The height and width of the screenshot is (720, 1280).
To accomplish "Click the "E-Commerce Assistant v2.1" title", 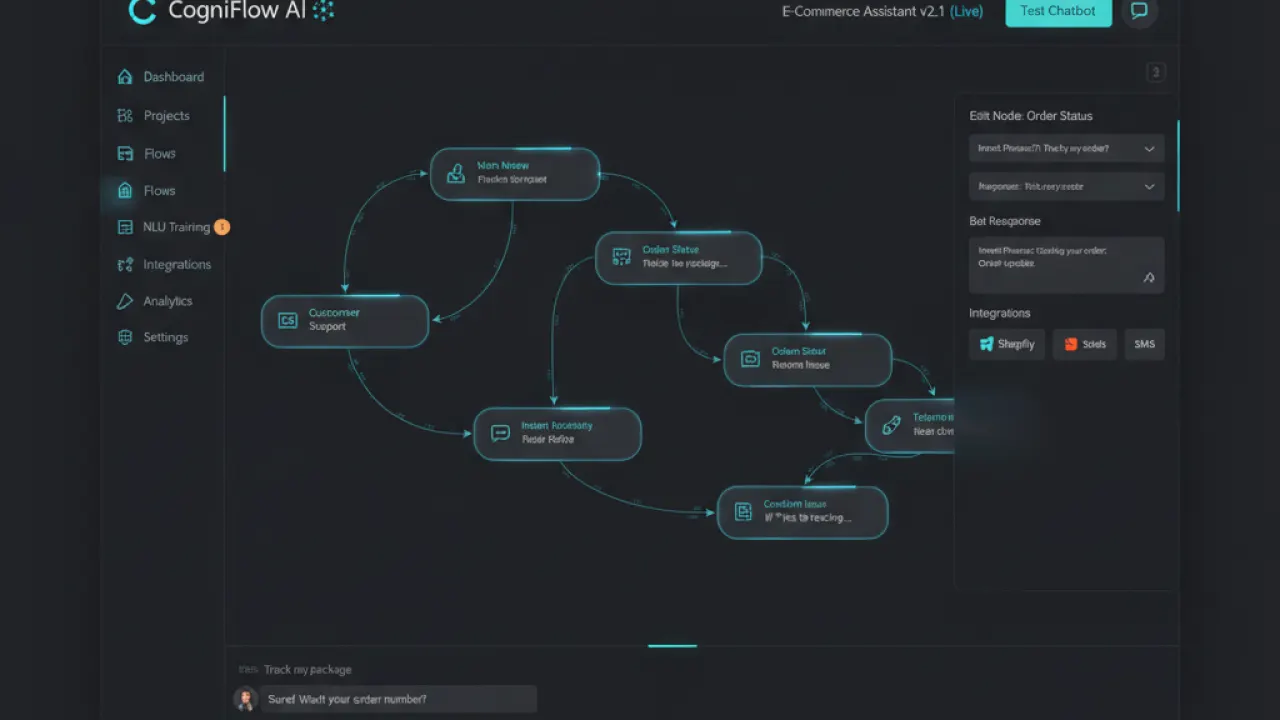I will tap(864, 12).
